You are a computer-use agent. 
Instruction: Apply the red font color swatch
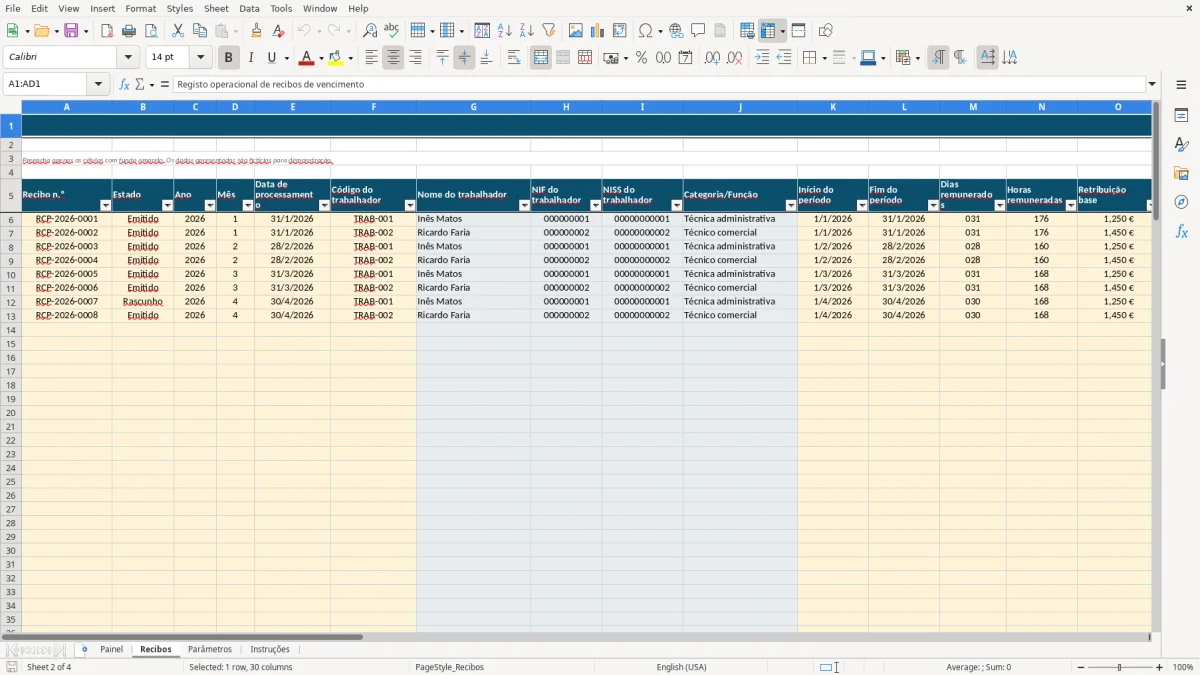[306, 58]
